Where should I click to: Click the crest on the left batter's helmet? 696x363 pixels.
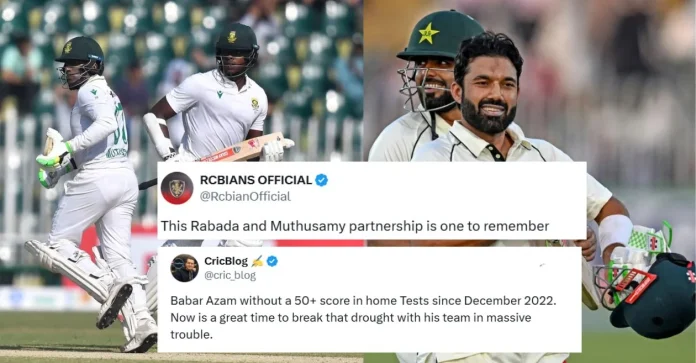(x=68, y=47)
